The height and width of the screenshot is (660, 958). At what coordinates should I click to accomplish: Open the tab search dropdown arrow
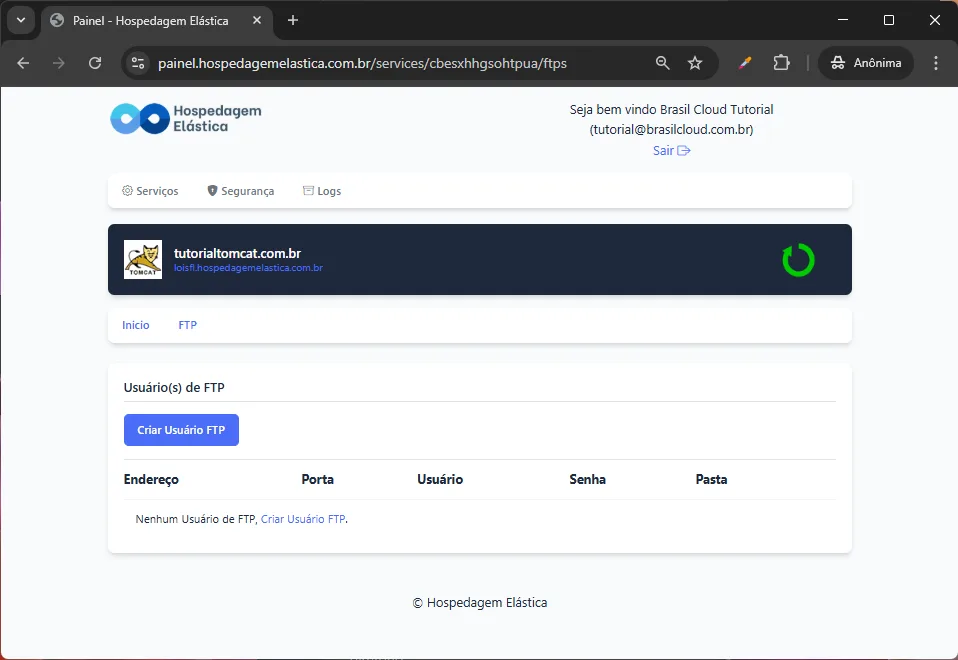tap(21, 20)
